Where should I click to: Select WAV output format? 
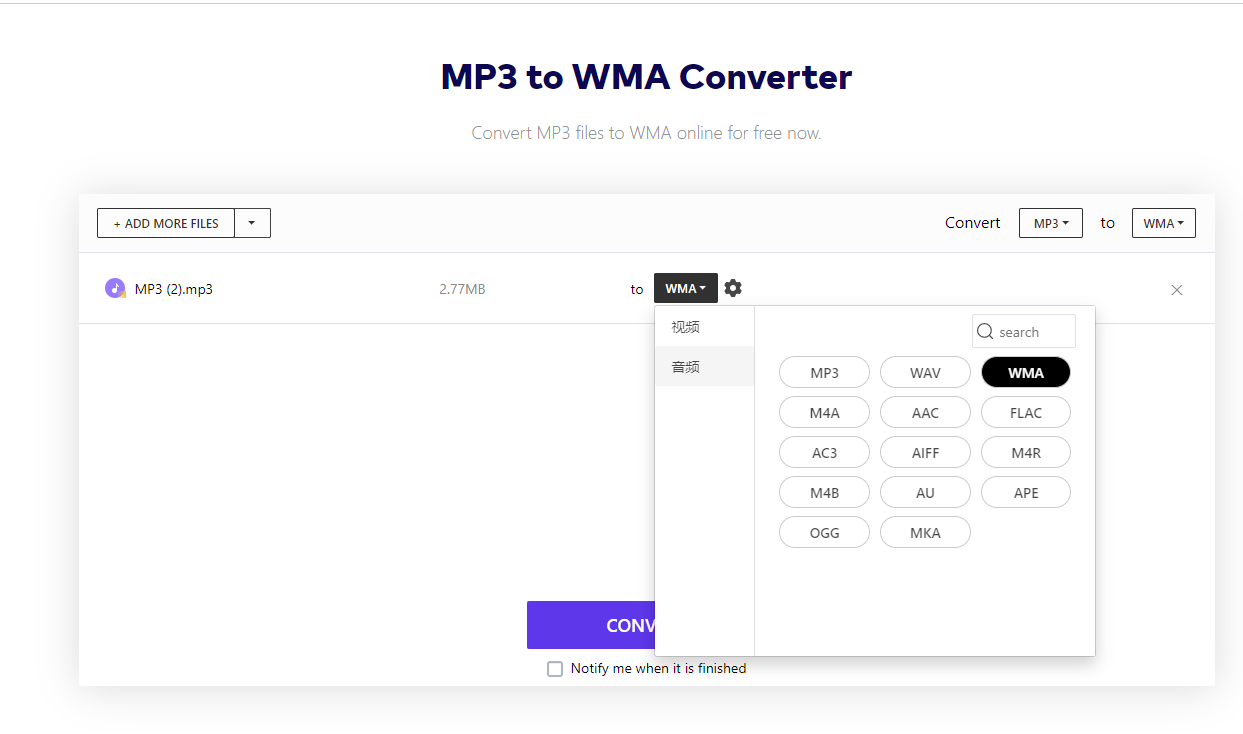click(x=925, y=373)
